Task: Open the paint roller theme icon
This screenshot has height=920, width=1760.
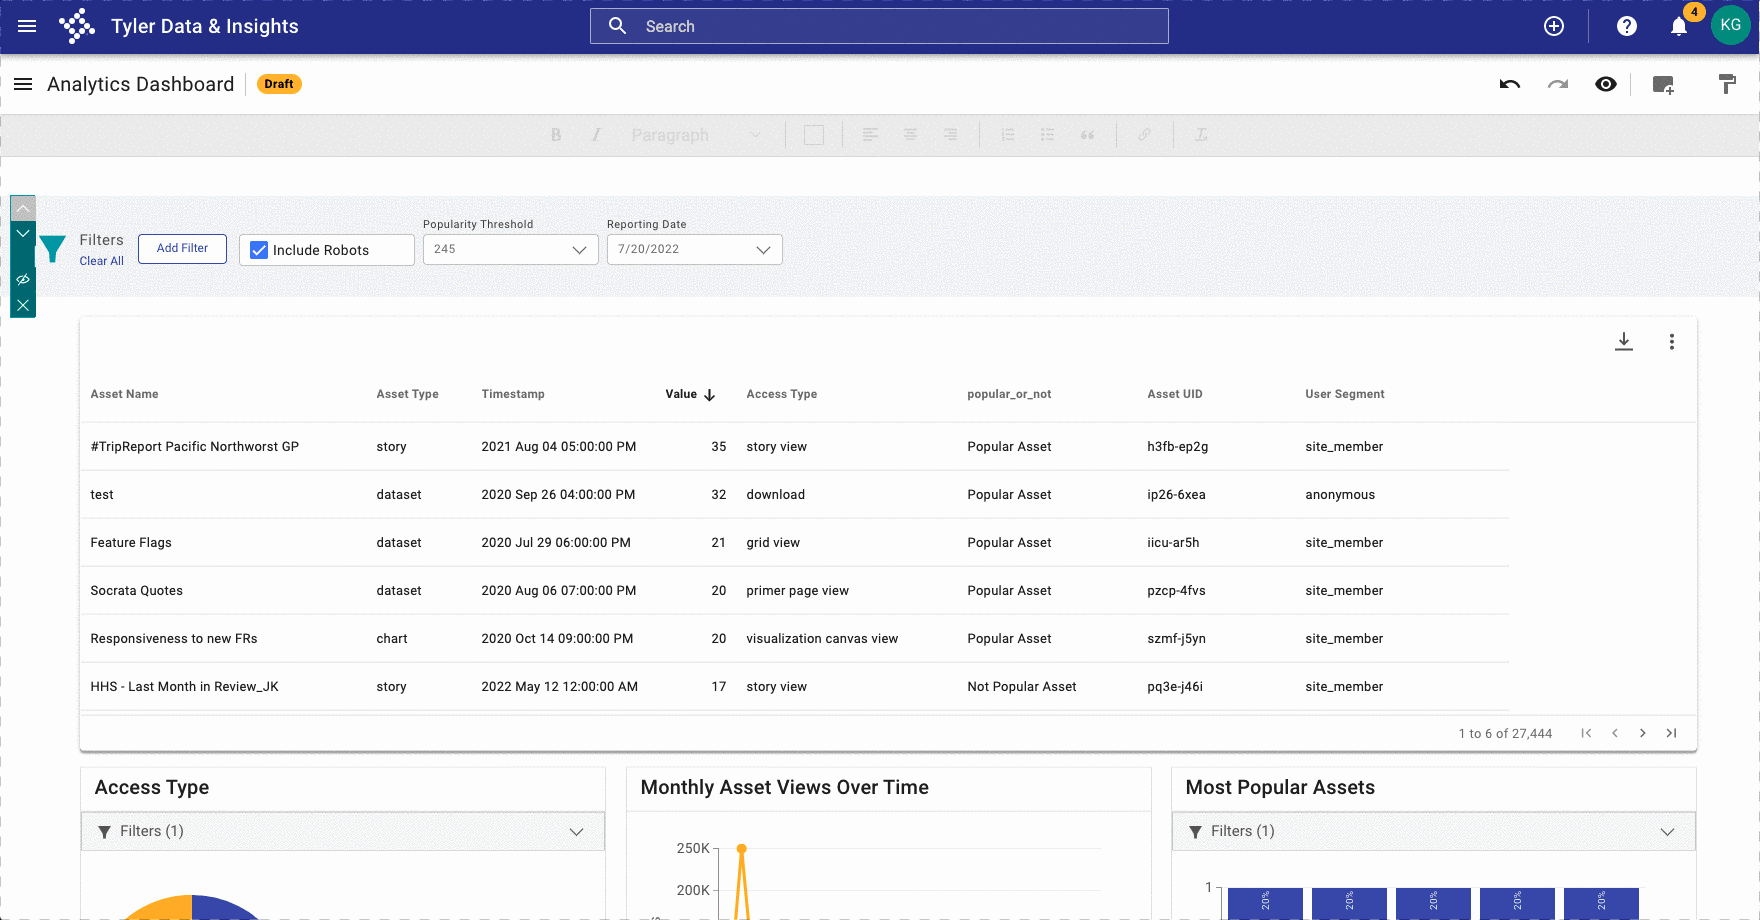Action: (1727, 85)
